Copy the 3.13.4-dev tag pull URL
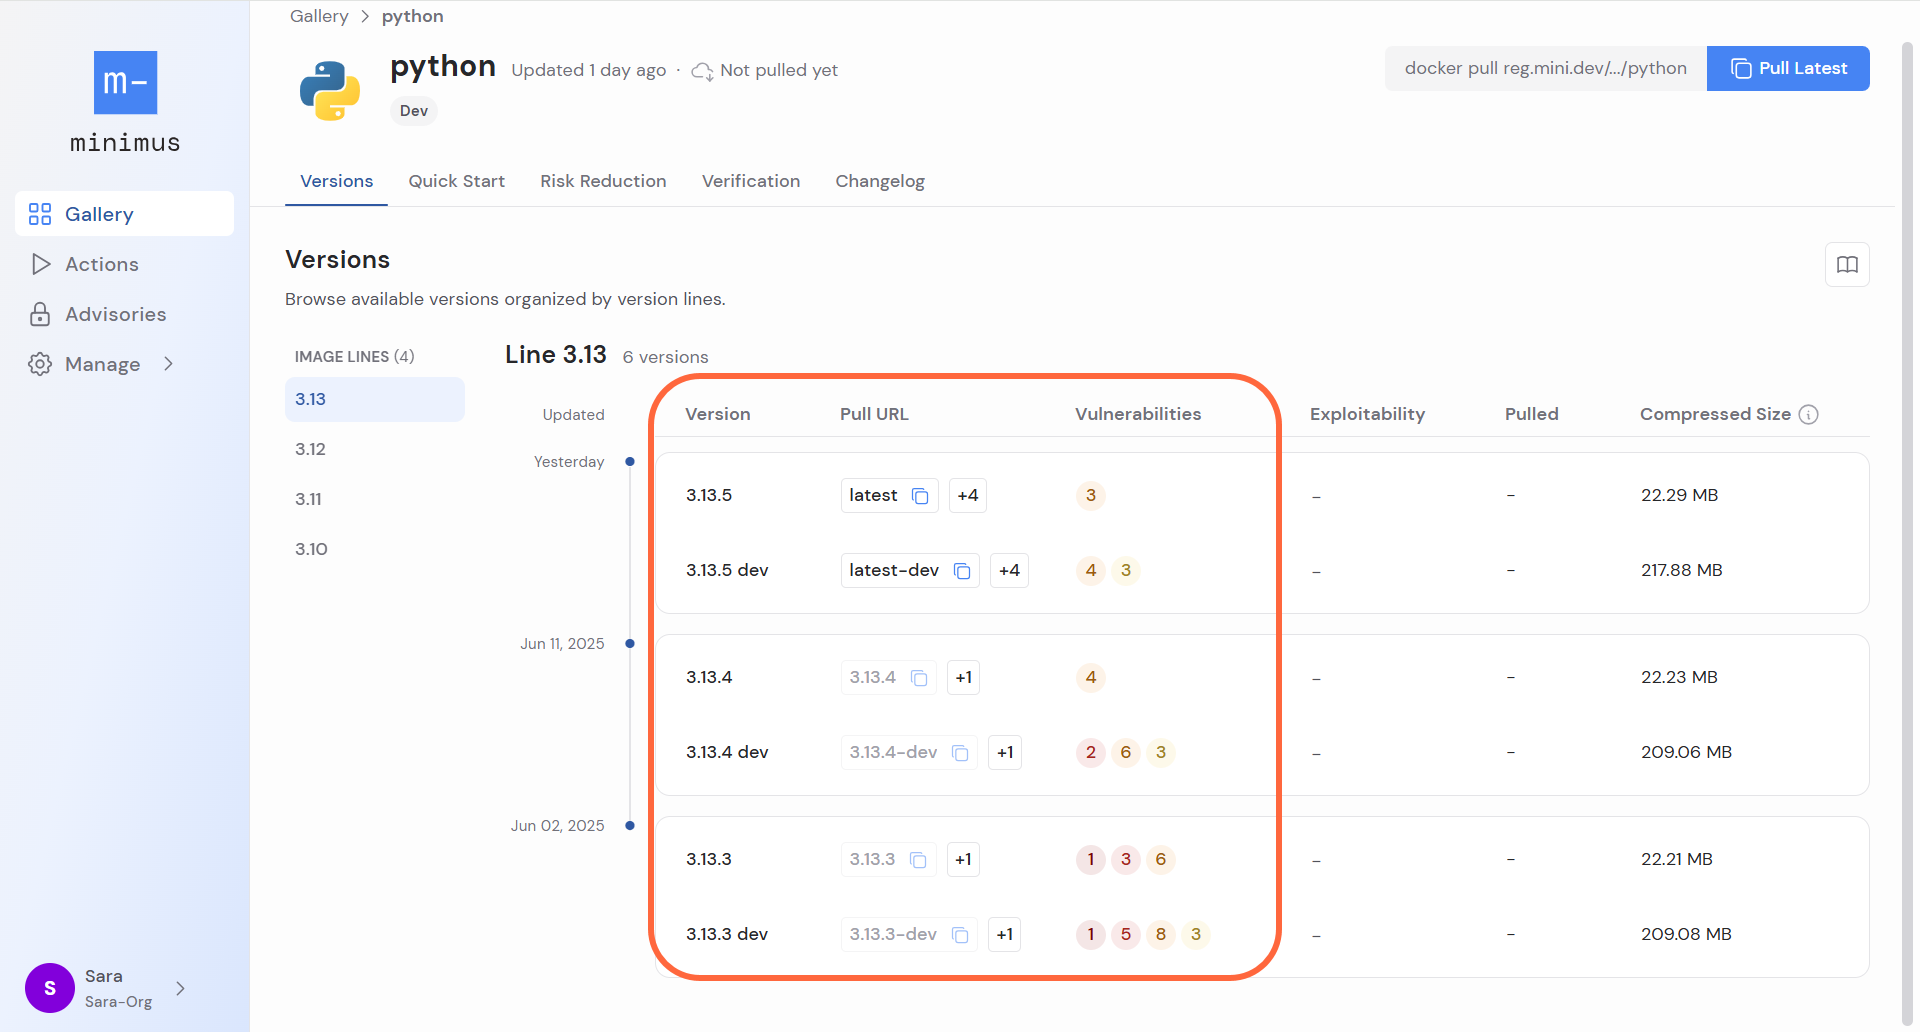Image resolution: width=1920 pixels, height=1032 pixels. coord(961,752)
